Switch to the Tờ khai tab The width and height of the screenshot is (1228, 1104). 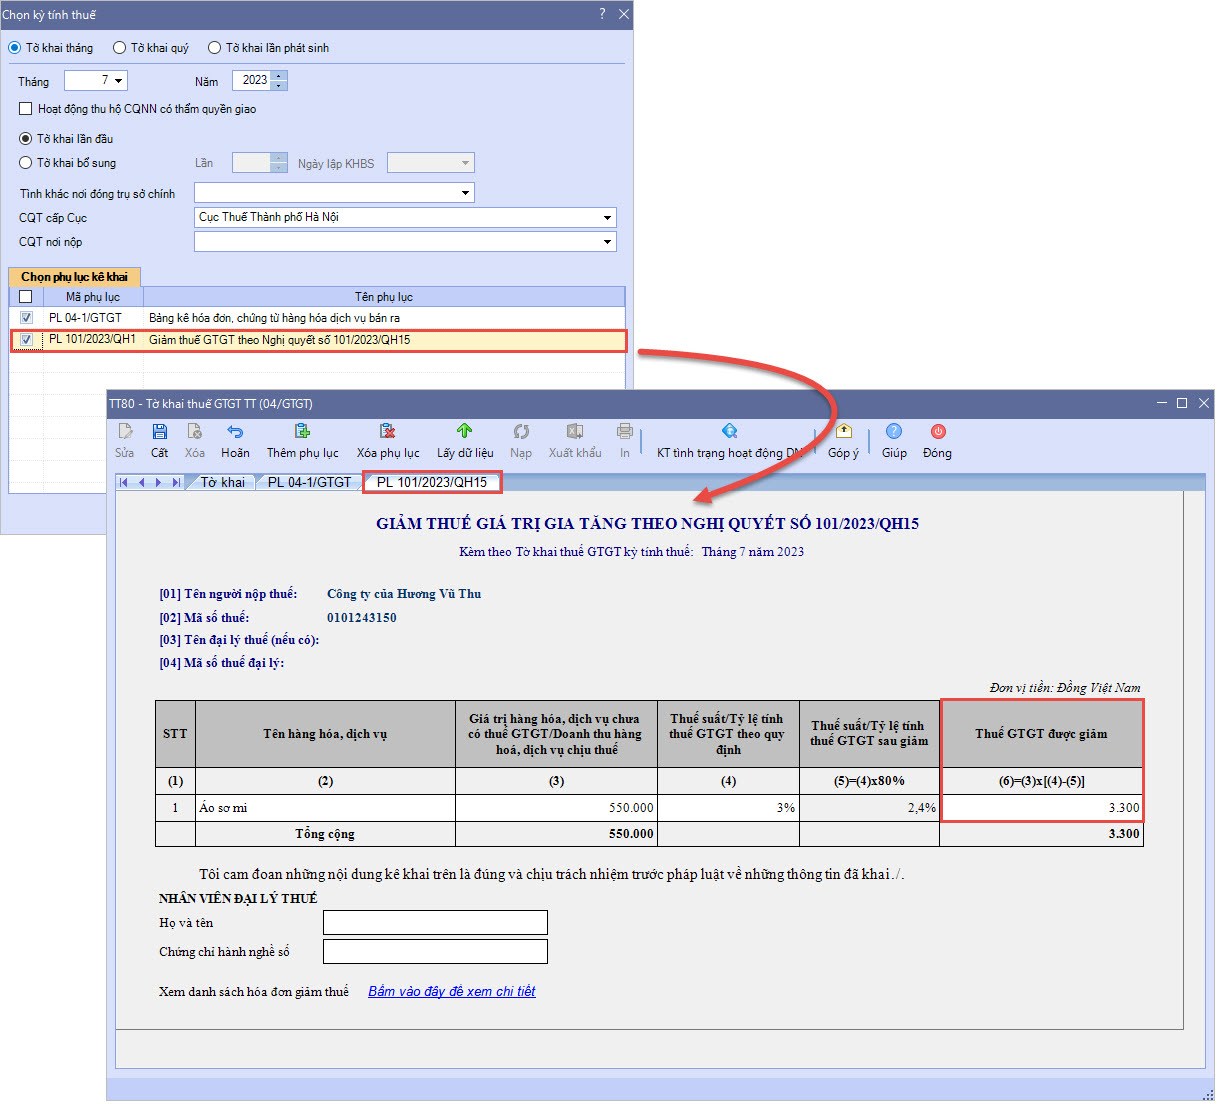[222, 483]
